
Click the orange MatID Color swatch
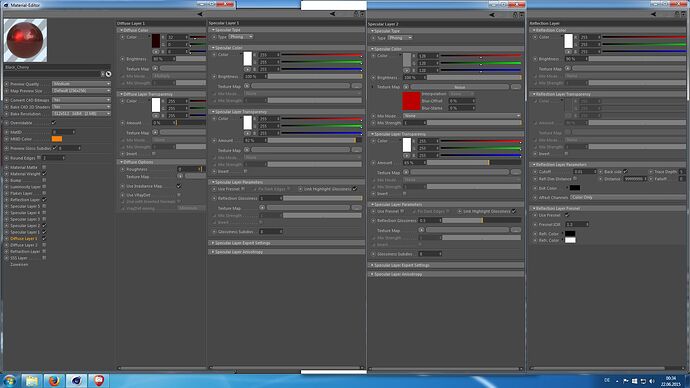57,139
